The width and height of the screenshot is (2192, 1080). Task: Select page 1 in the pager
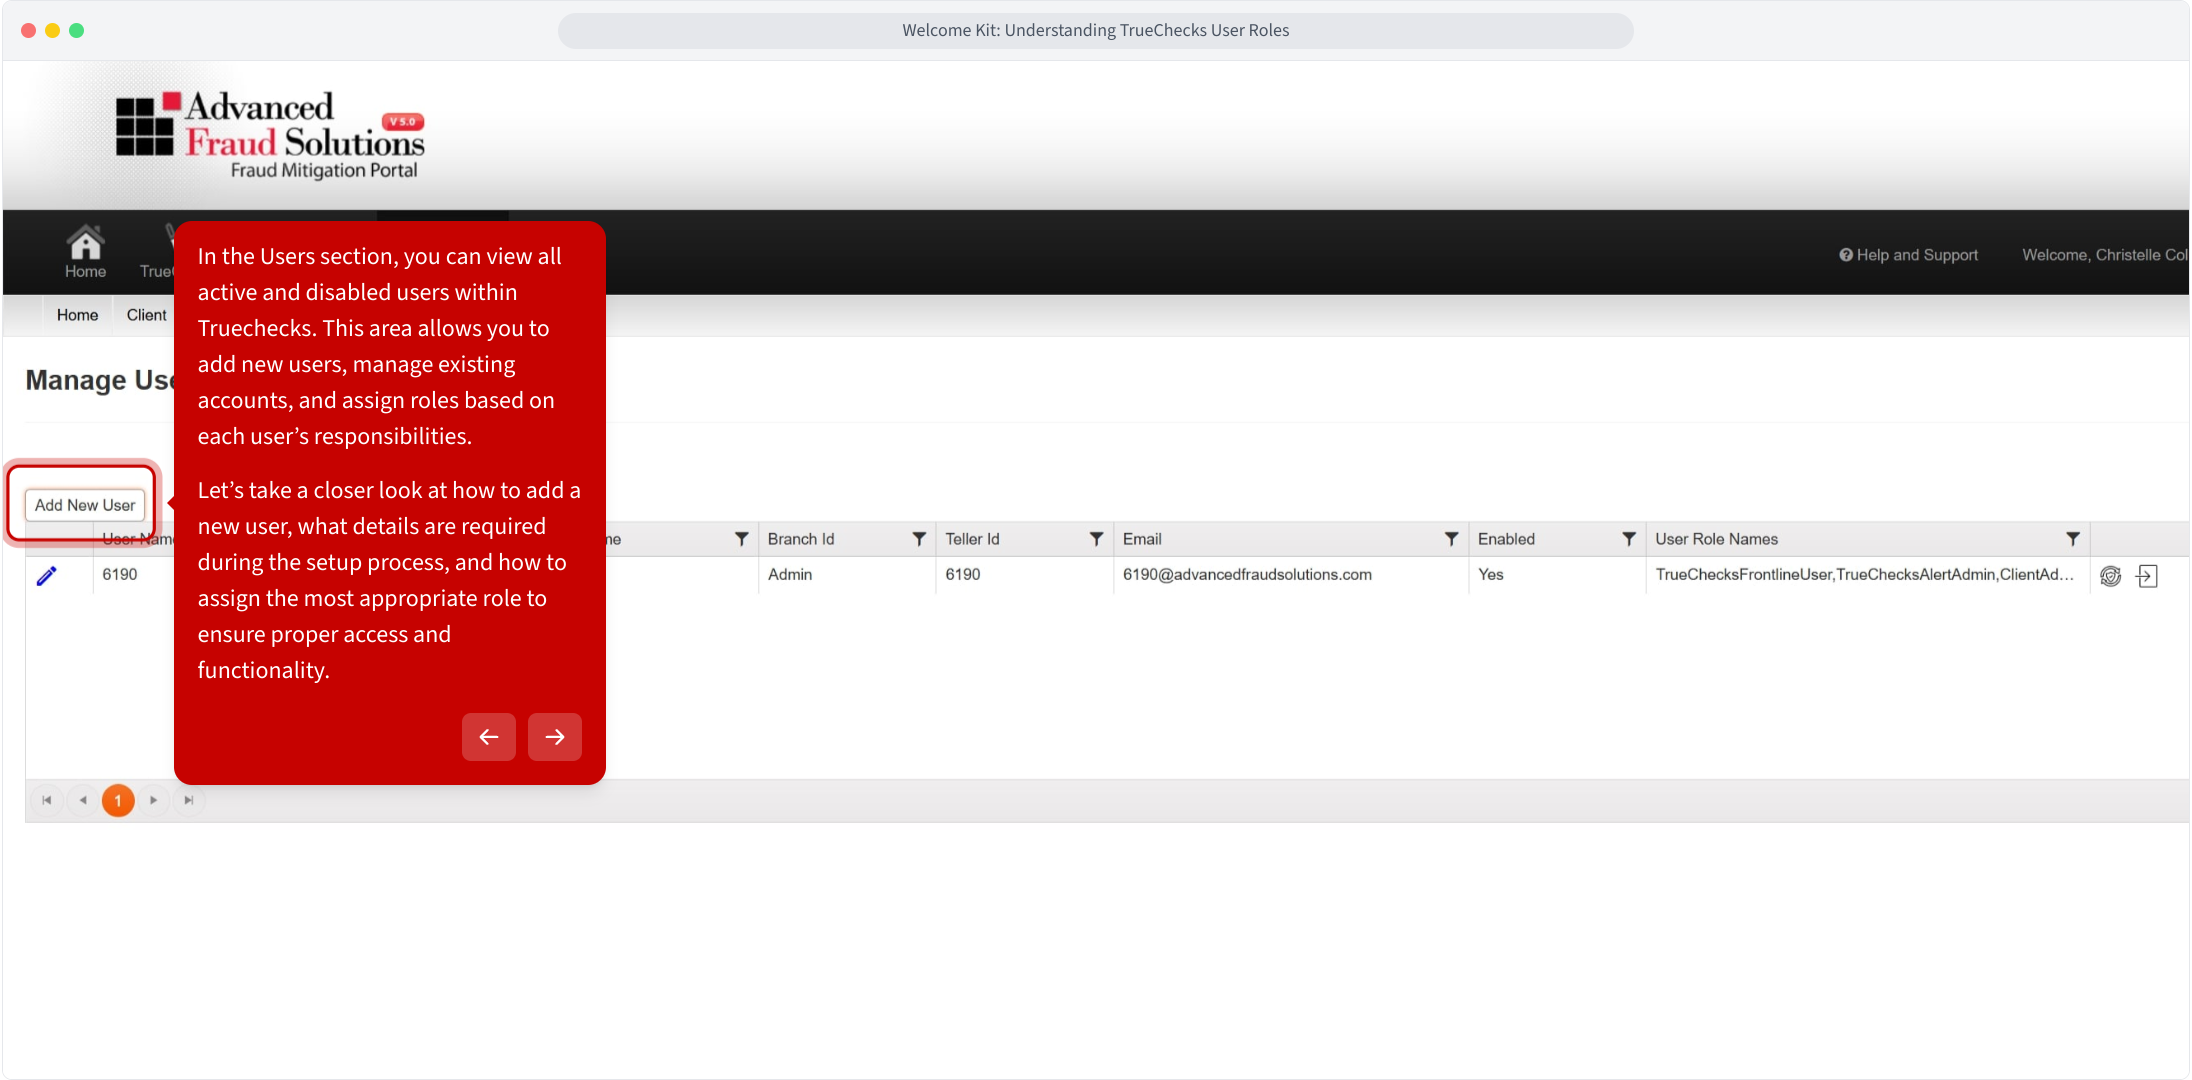point(118,801)
